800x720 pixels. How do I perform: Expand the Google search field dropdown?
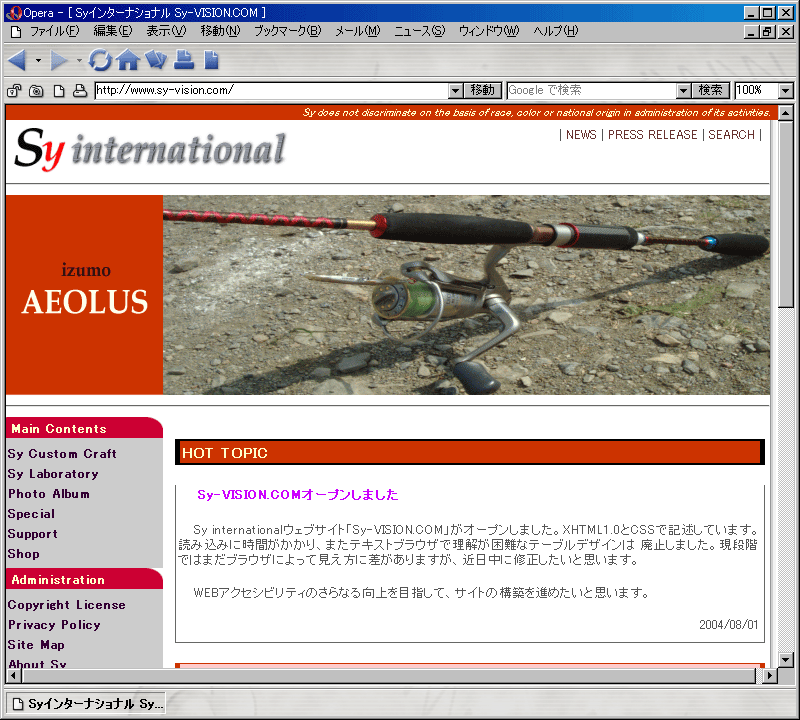[683, 91]
